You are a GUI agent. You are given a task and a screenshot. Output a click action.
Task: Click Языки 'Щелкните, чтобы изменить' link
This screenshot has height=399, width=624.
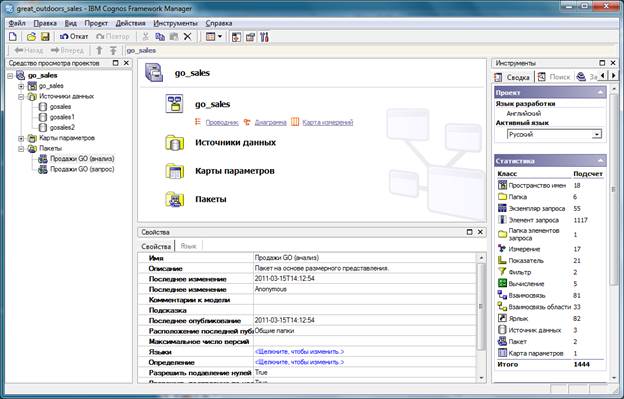299,352
